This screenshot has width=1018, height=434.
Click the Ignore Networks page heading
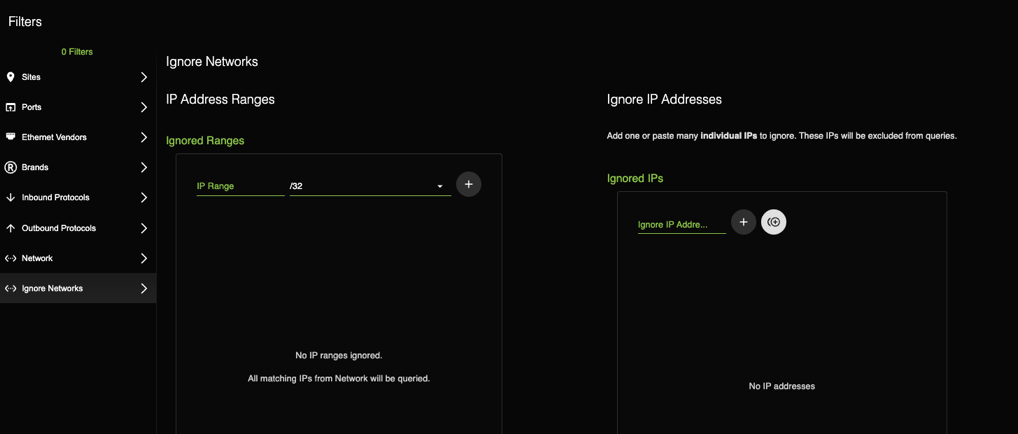(x=212, y=62)
